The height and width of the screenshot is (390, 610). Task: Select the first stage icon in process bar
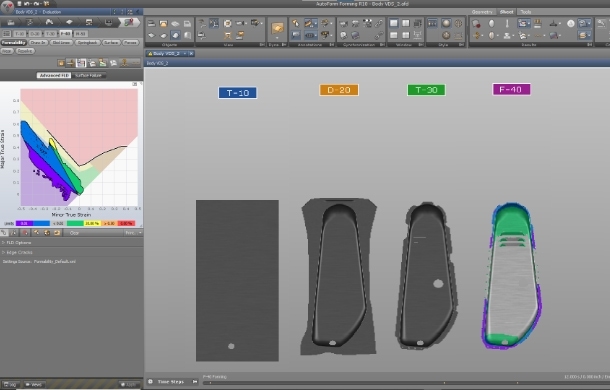tap(11, 22)
